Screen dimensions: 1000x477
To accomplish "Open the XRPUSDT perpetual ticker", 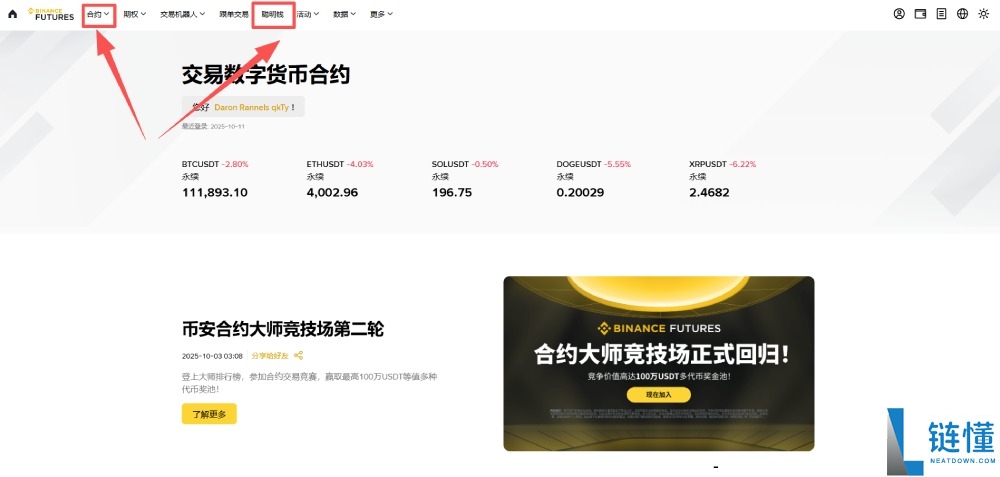I will click(723, 179).
